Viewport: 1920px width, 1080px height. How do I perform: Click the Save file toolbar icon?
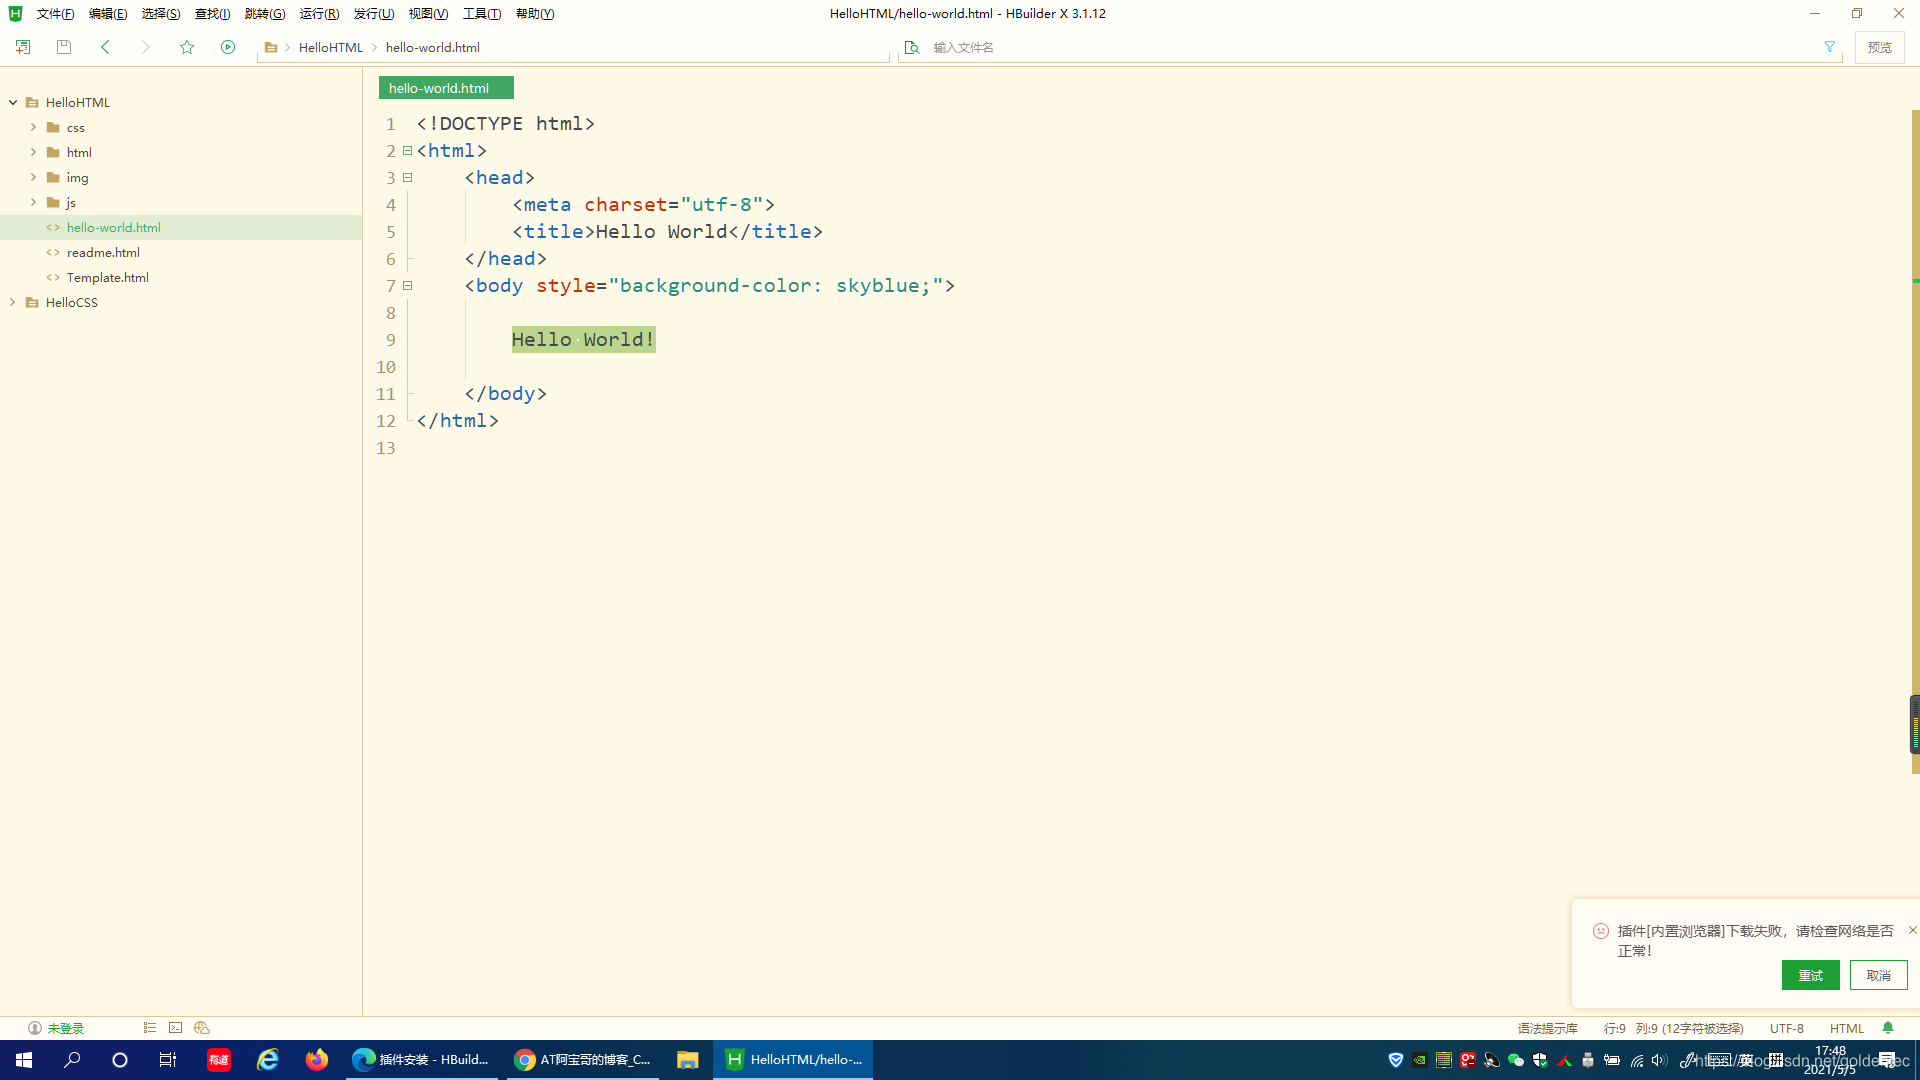[x=64, y=47]
